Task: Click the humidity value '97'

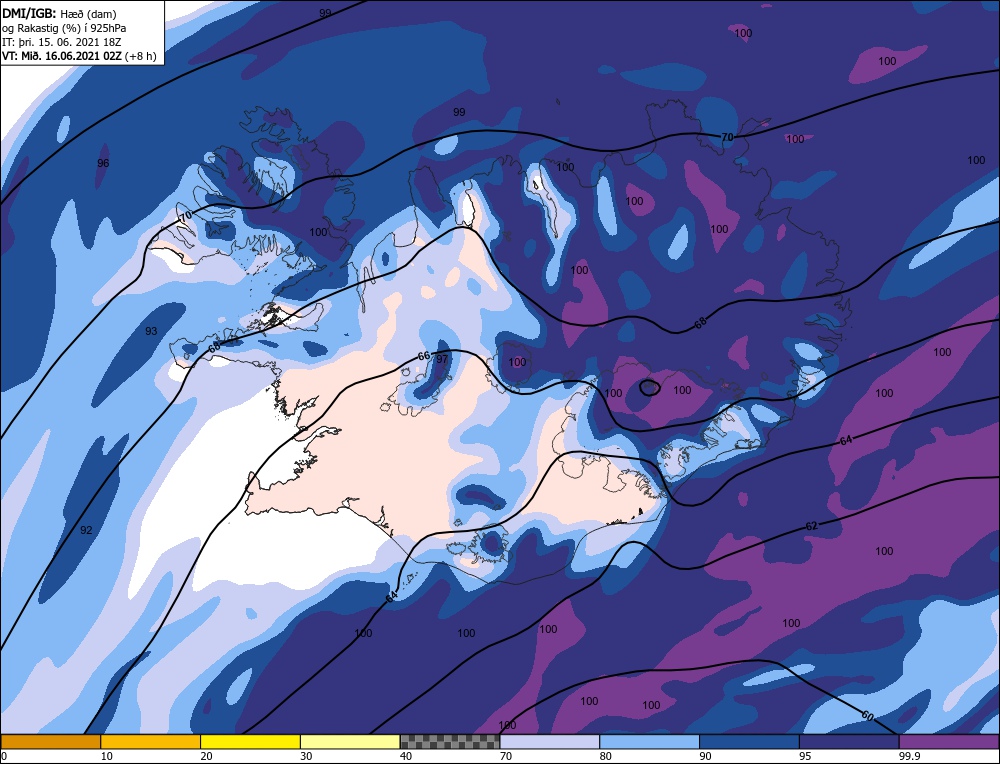Action: [x=442, y=359]
